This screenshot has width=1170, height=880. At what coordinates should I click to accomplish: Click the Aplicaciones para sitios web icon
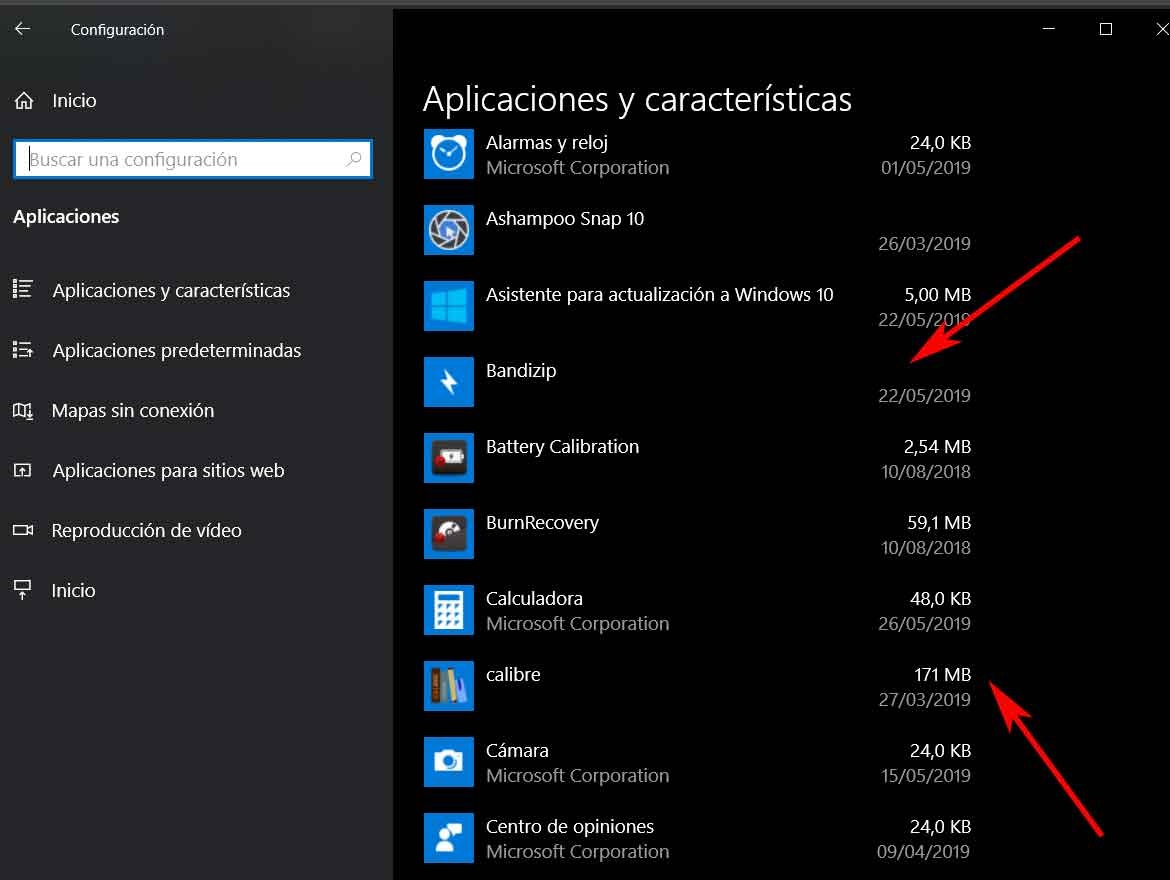[23, 470]
